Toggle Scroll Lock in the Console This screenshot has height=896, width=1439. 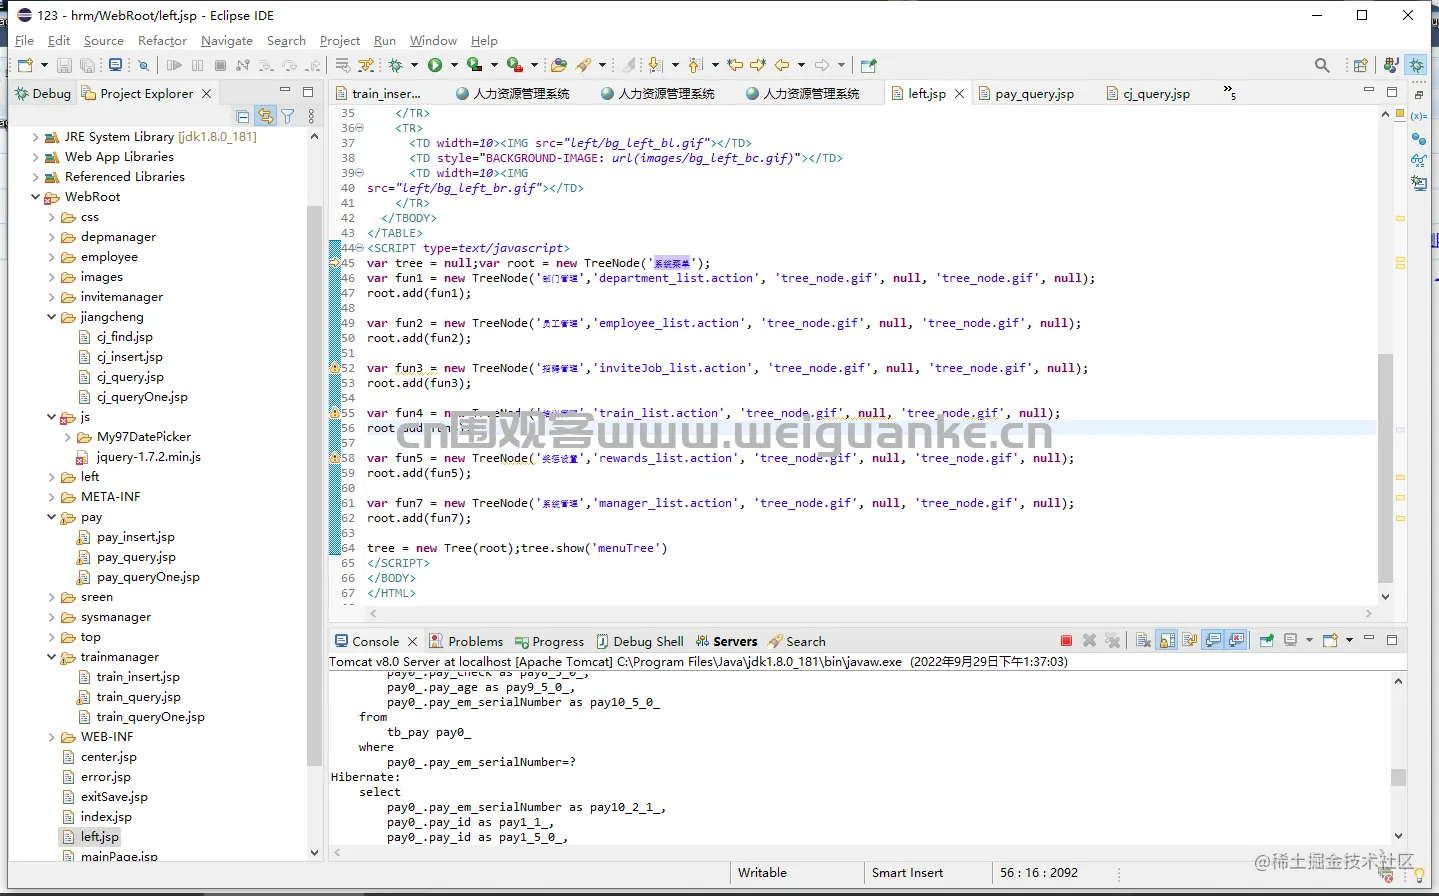pos(1167,640)
